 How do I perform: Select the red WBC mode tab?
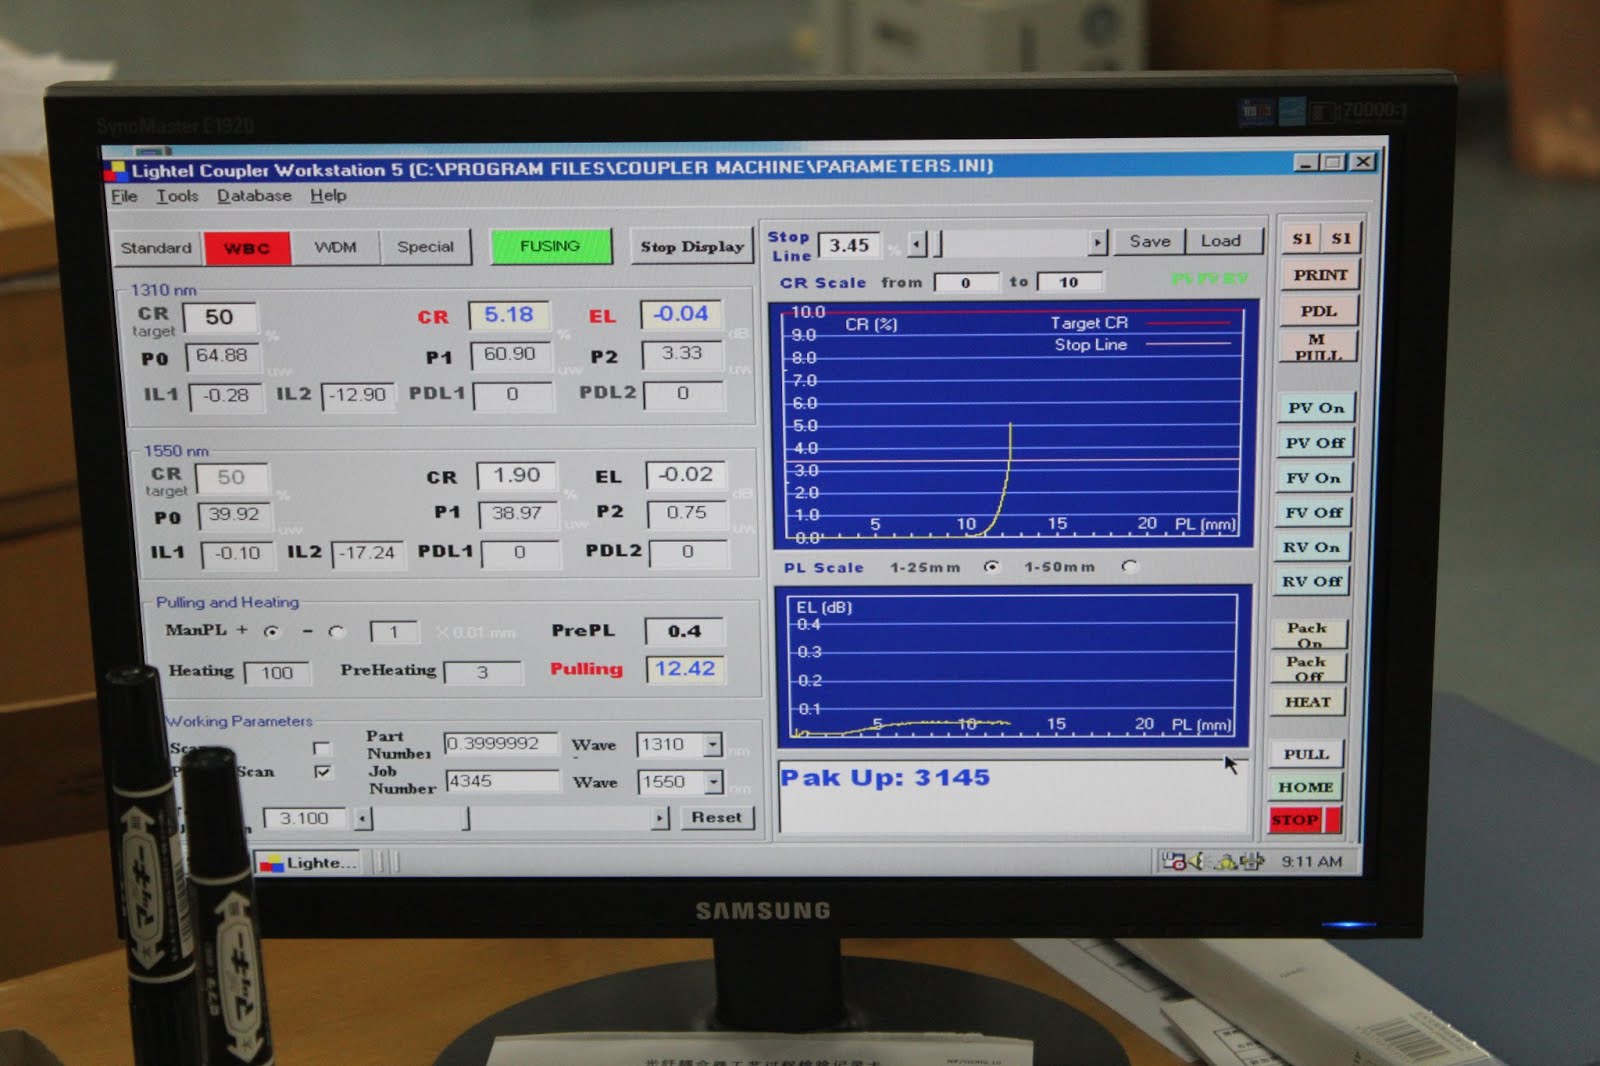(x=247, y=248)
